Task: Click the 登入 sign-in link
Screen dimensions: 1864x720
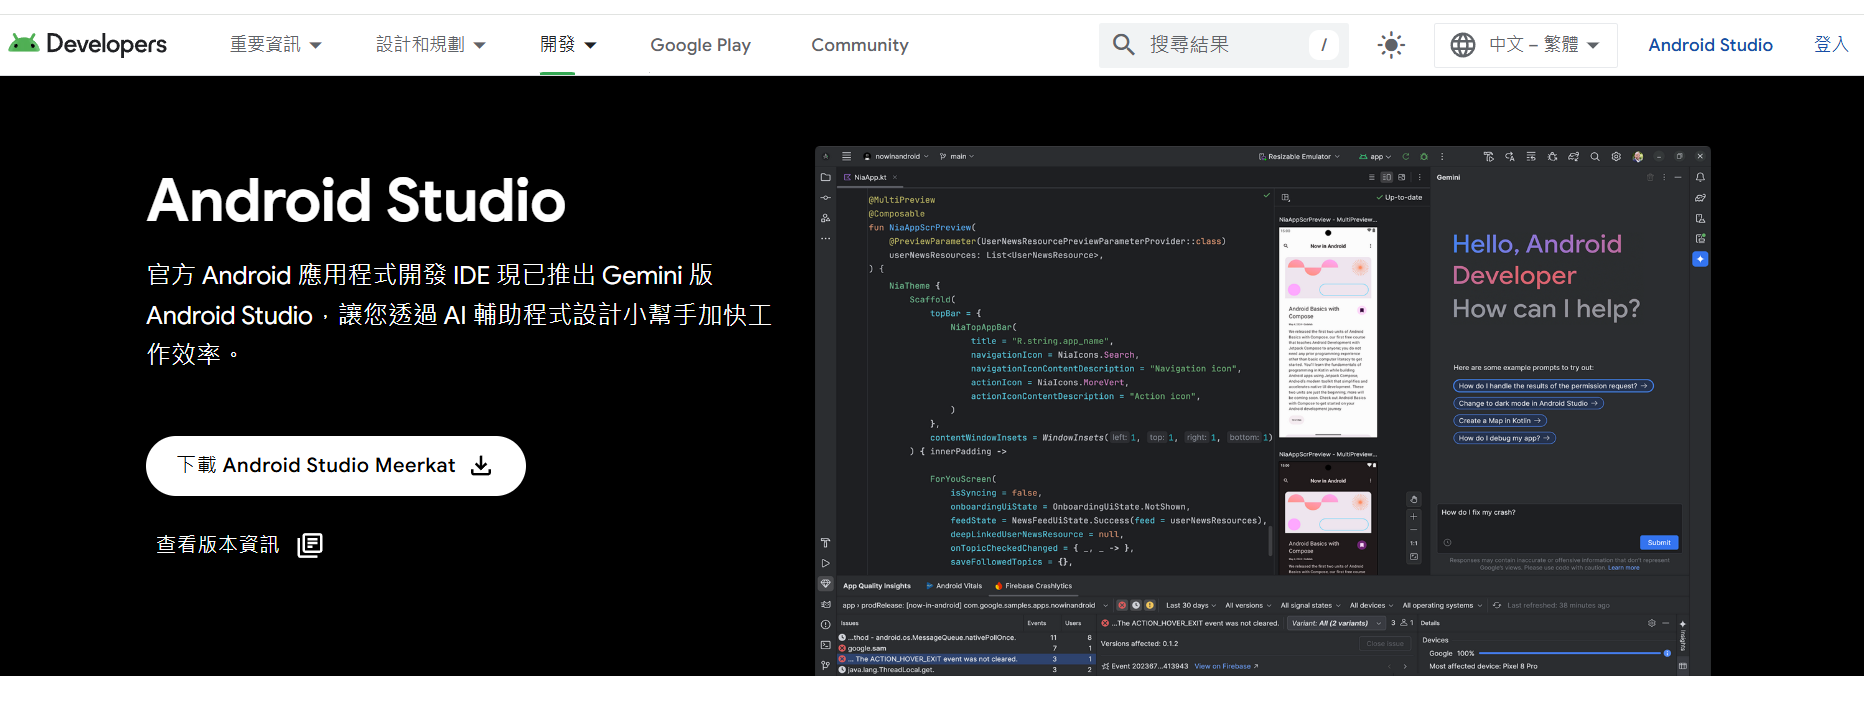Action: tap(1831, 45)
